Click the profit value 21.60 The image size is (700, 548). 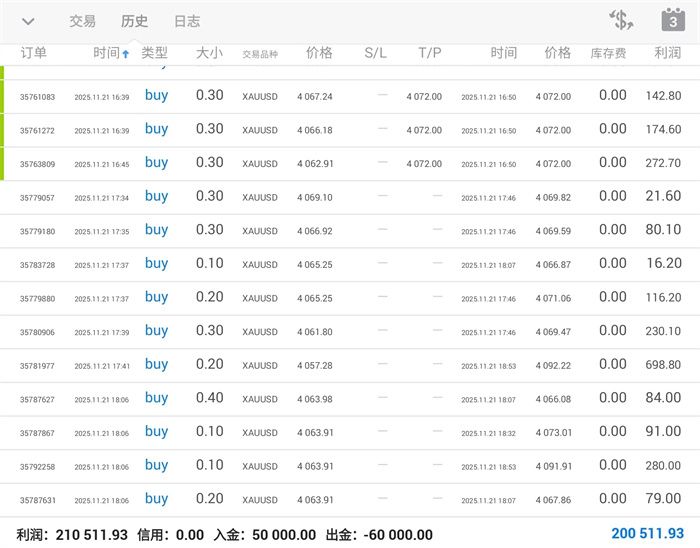click(x=663, y=196)
